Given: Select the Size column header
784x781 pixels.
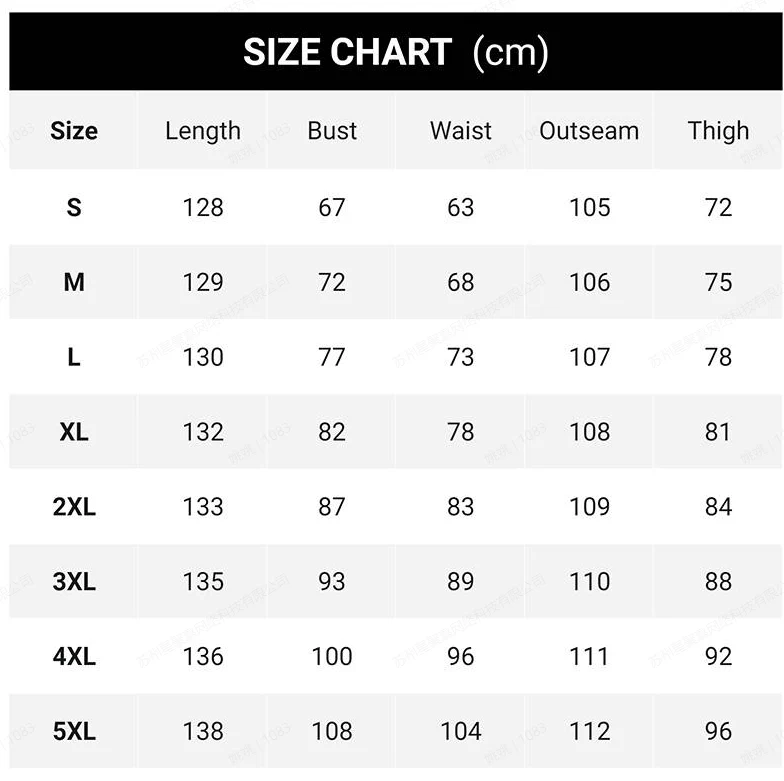Looking at the screenshot, I should coord(74,131).
